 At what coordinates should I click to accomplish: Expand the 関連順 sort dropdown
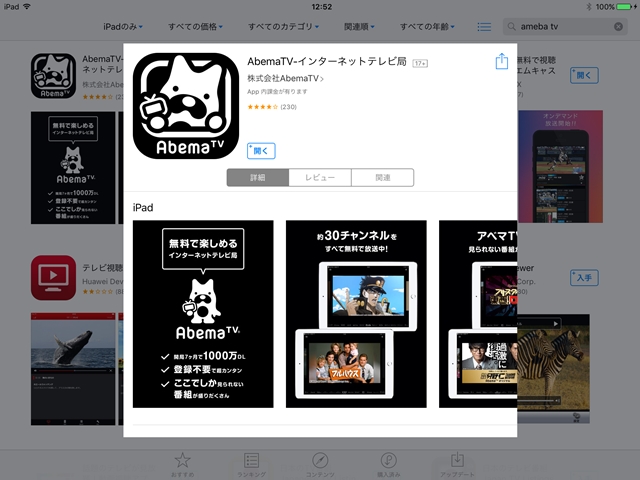coord(359,27)
